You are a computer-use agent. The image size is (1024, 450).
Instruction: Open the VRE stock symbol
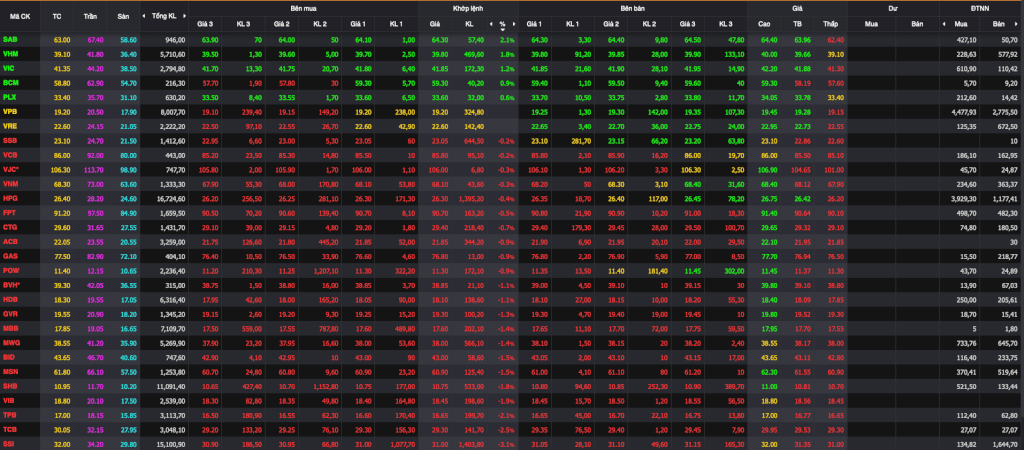point(10,125)
